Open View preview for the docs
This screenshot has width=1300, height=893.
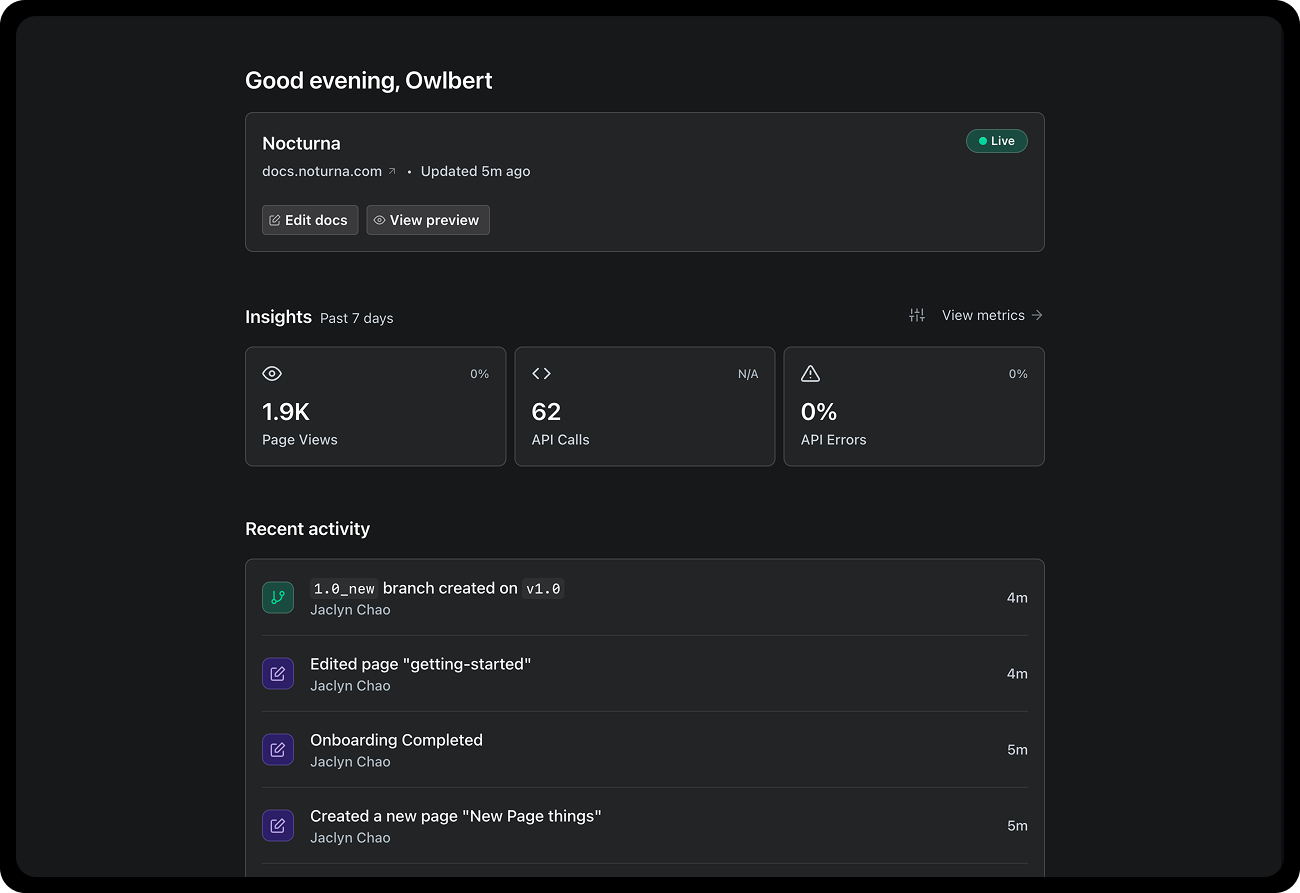click(428, 220)
